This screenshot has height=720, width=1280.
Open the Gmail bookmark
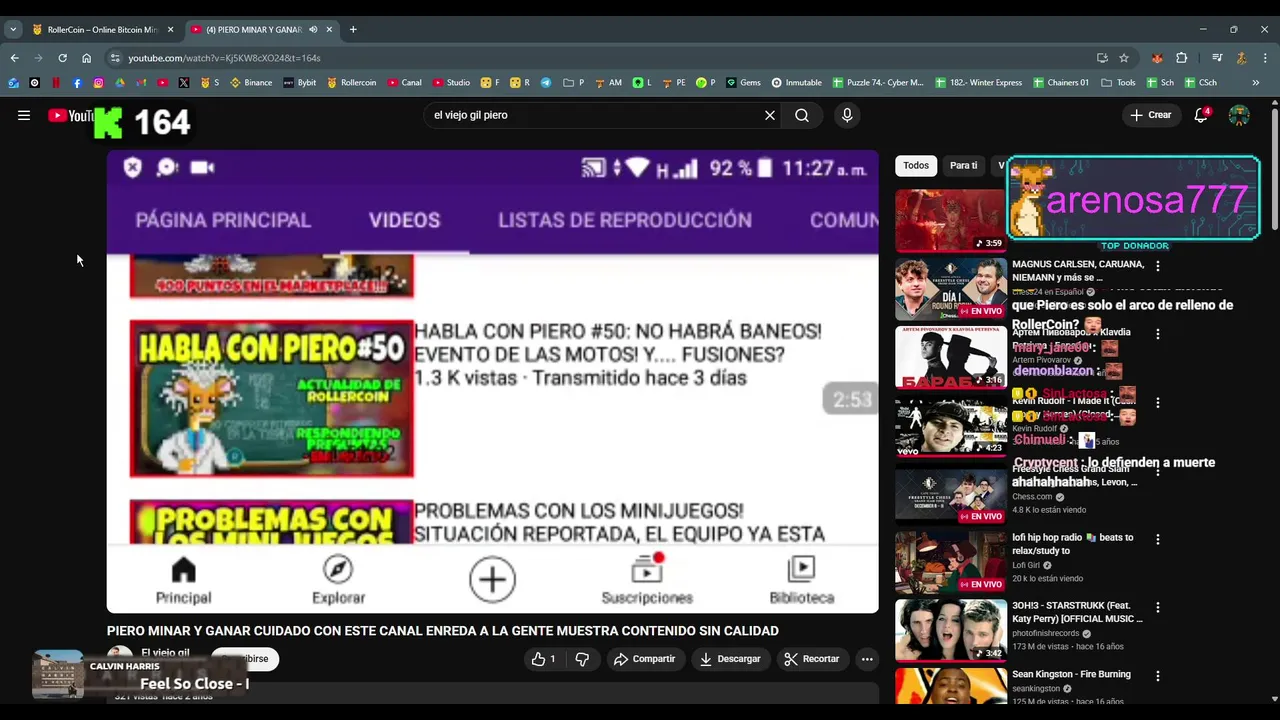[141, 83]
